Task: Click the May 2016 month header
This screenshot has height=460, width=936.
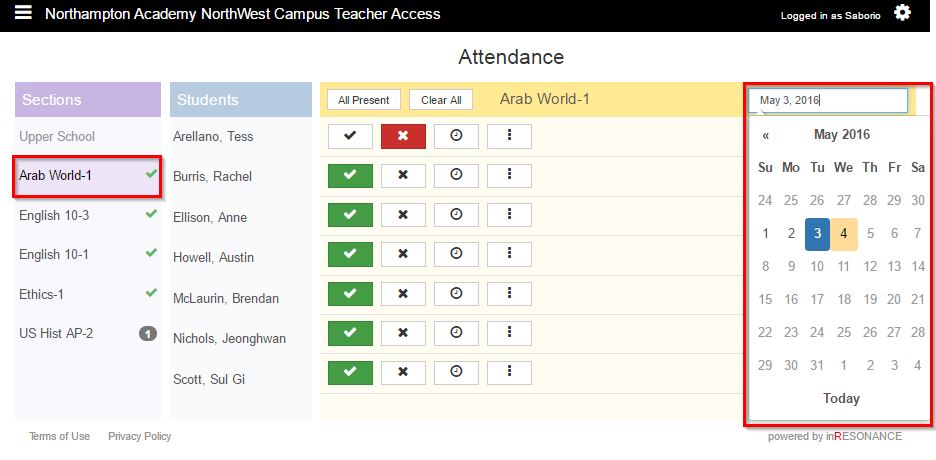Action: (841, 135)
